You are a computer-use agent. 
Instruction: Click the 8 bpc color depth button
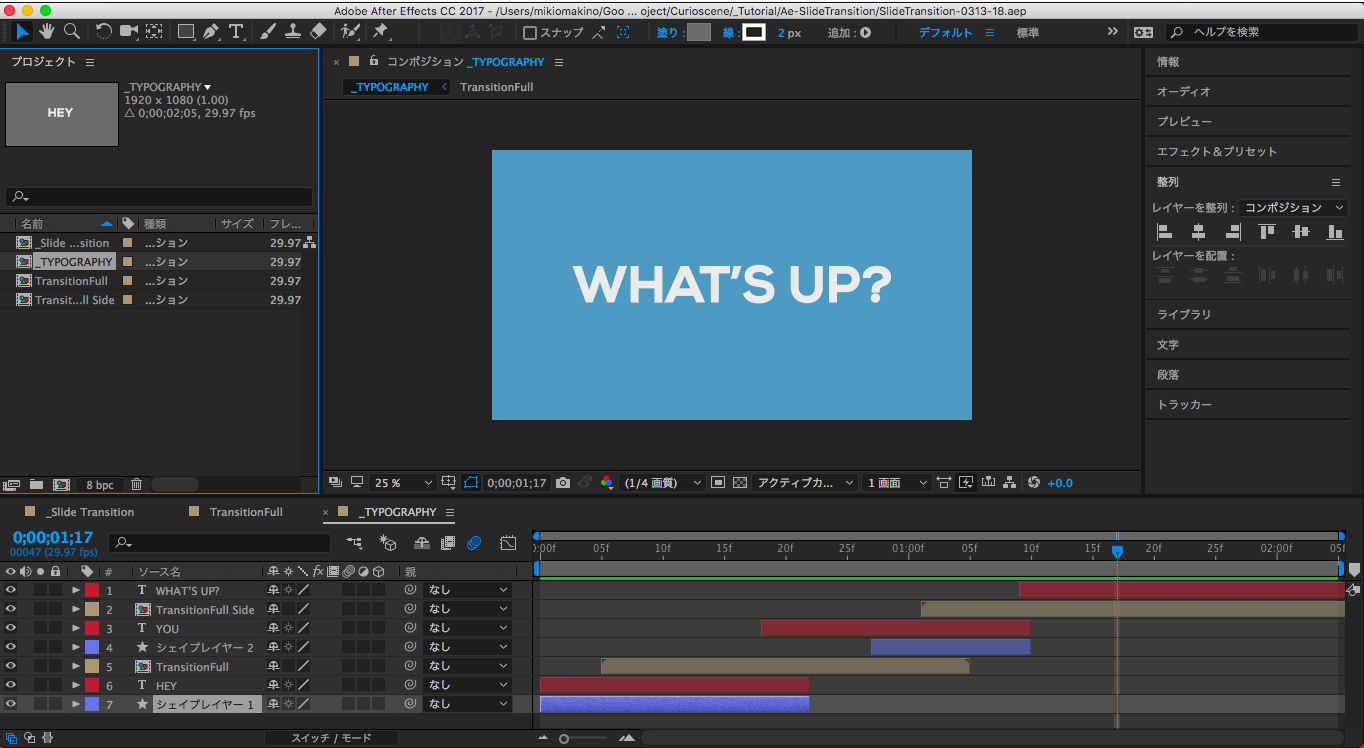pos(100,485)
